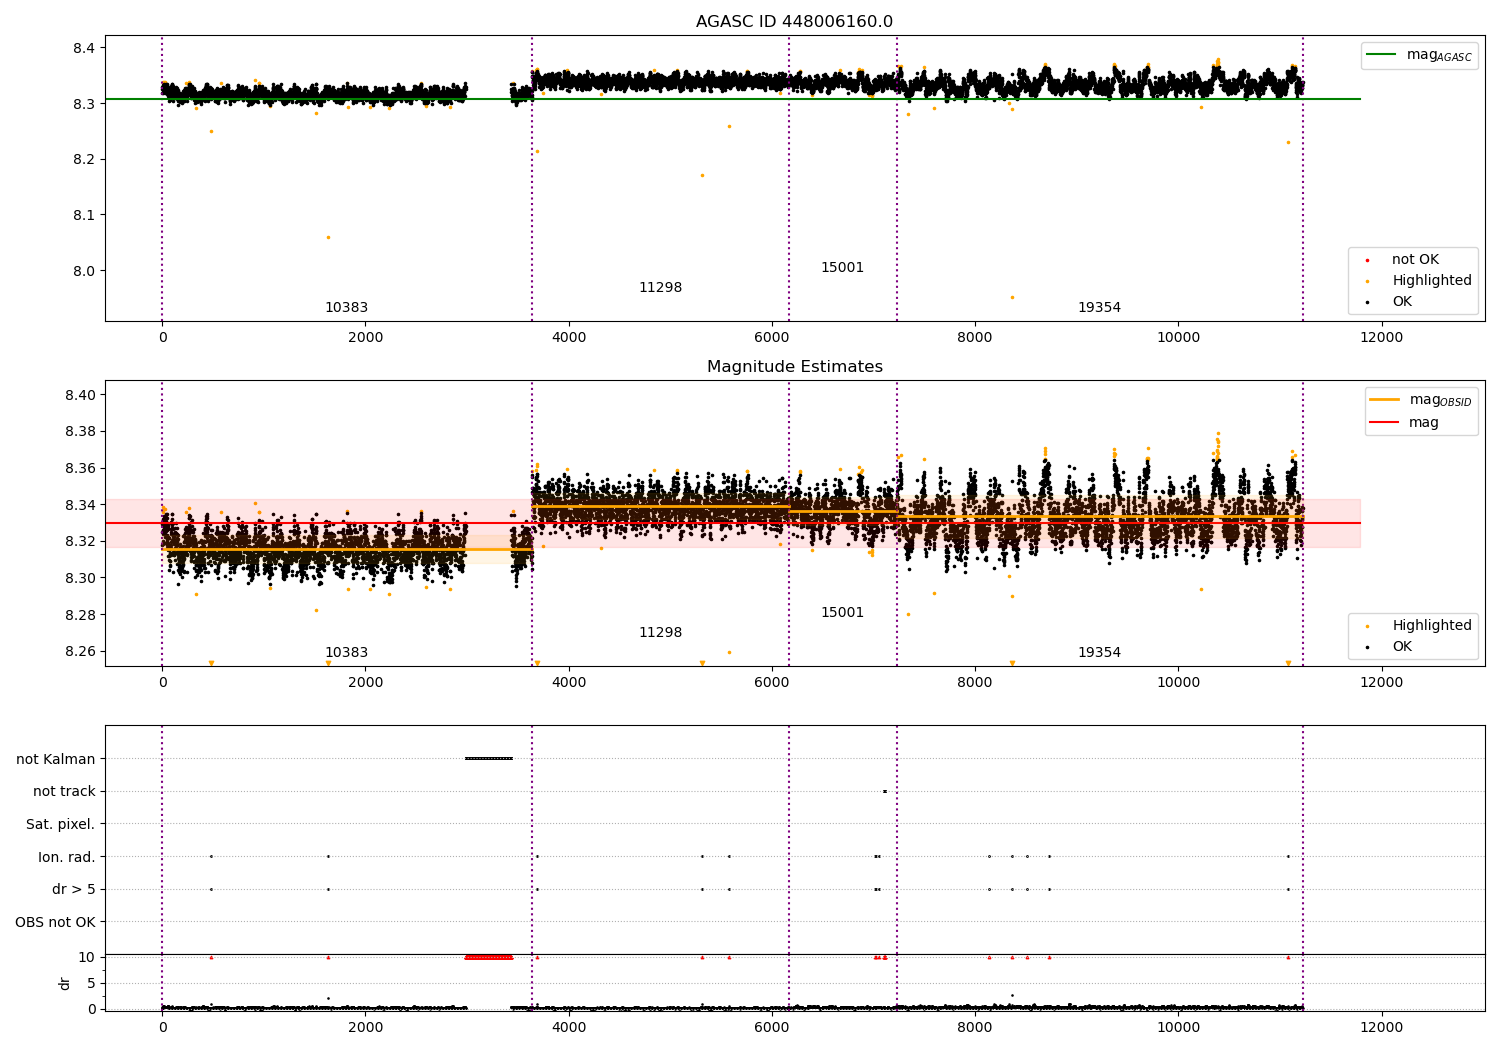Click the "dr > 5" row label
The height and width of the screenshot is (1050, 1500).
(x=74, y=889)
